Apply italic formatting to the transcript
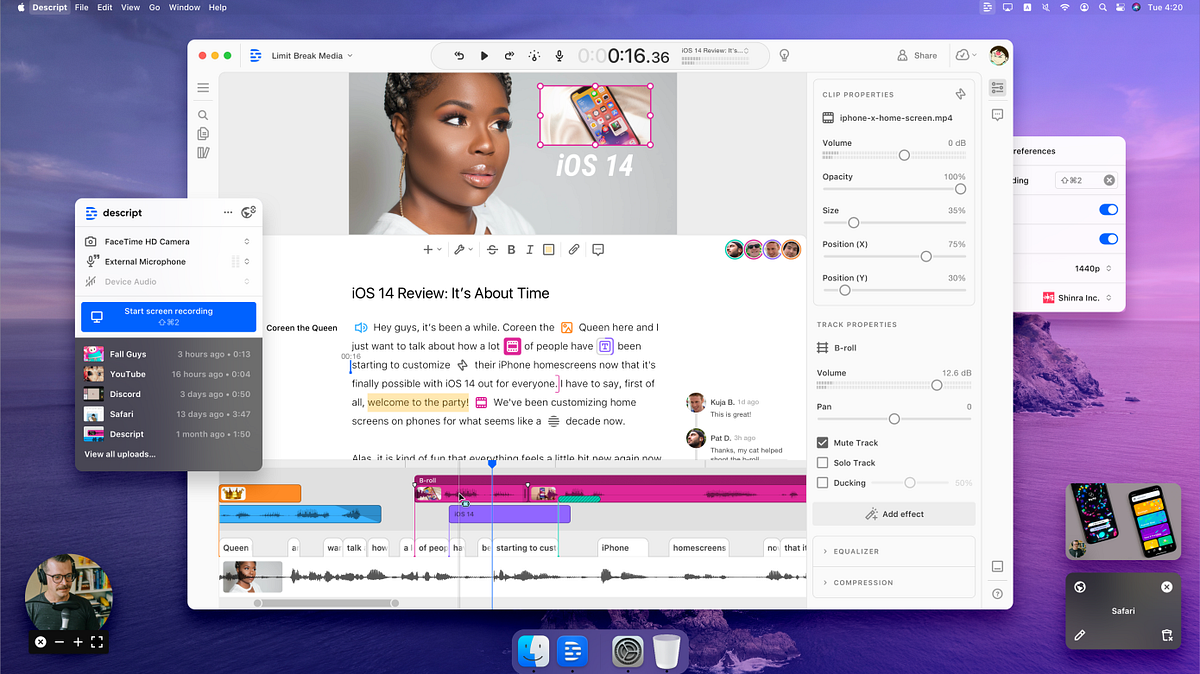1200x674 pixels. [x=528, y=249]
